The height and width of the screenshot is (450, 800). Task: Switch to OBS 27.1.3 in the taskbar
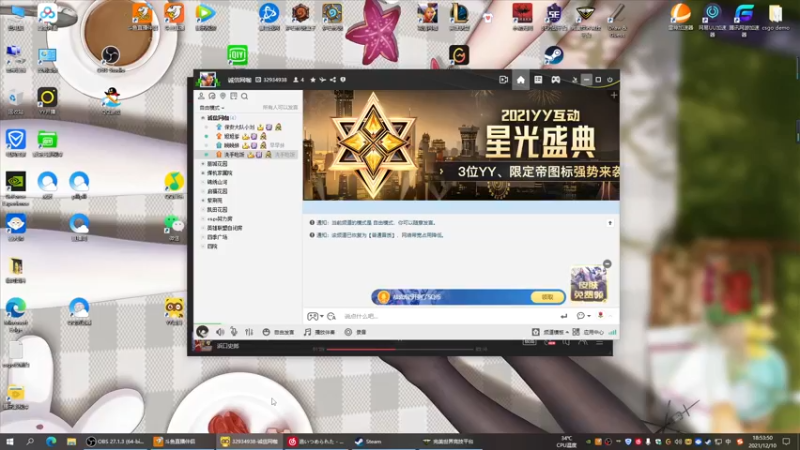pos(115,441)
